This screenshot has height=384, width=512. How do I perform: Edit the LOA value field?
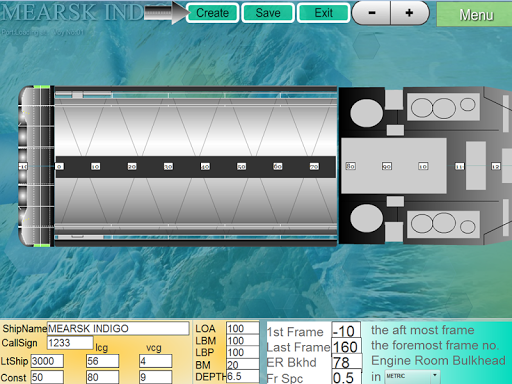coord(243,328)
